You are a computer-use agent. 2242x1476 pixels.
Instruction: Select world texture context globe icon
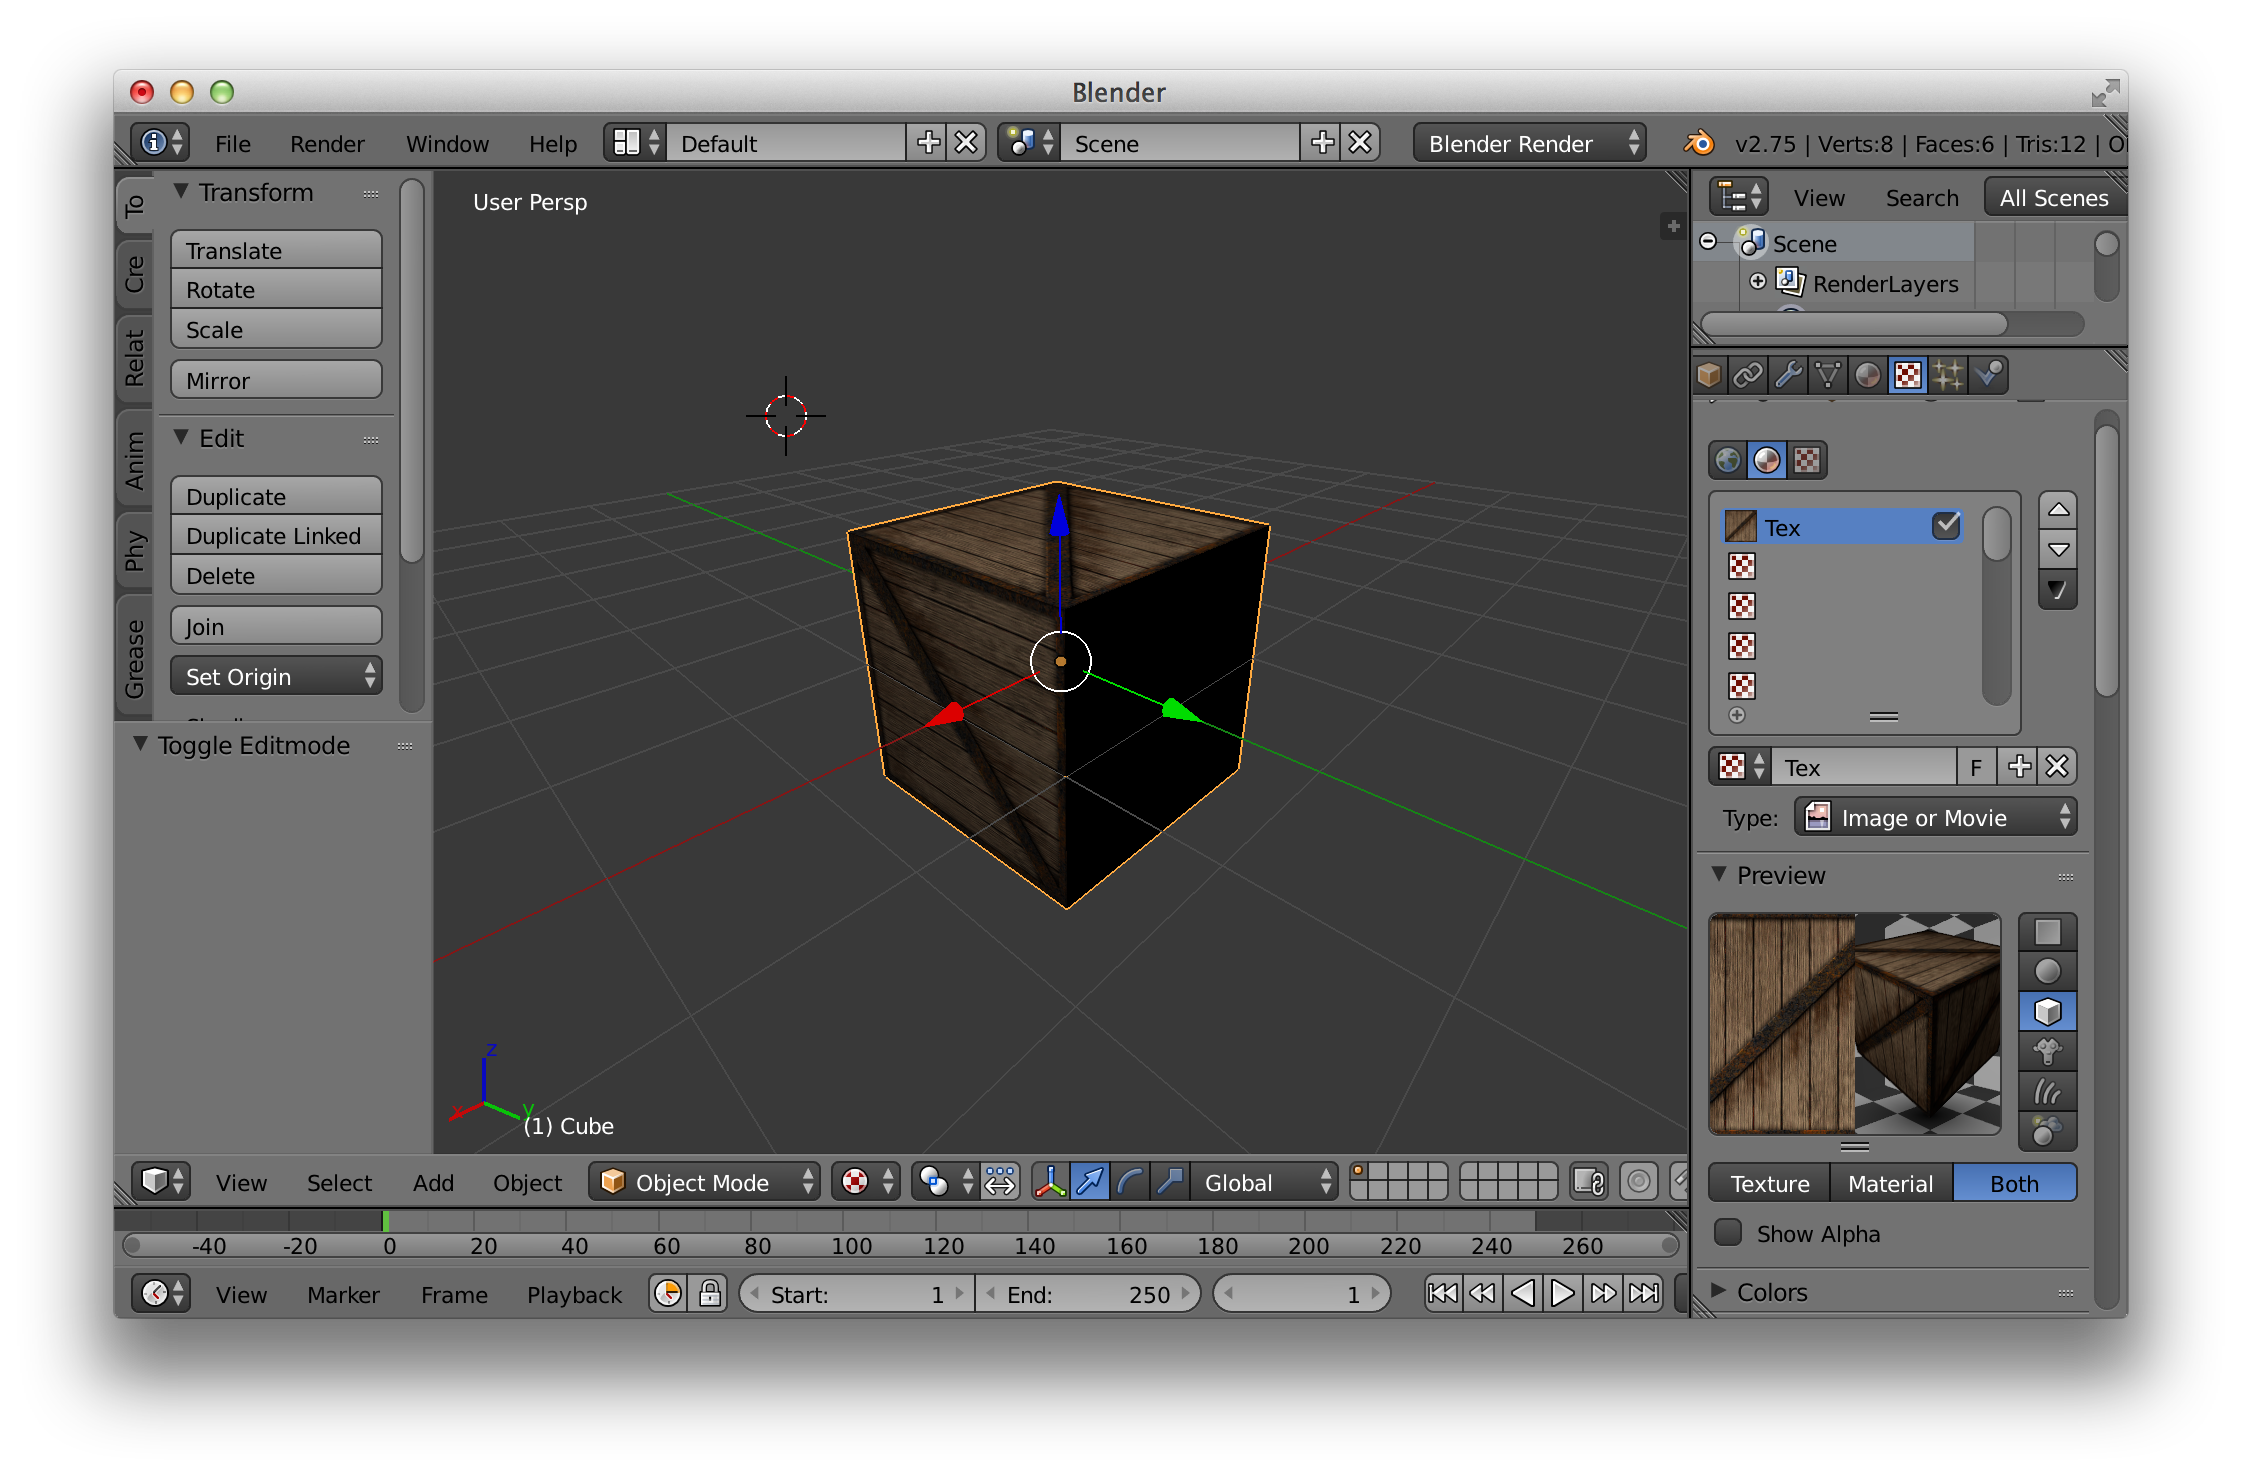[1727, 460]
